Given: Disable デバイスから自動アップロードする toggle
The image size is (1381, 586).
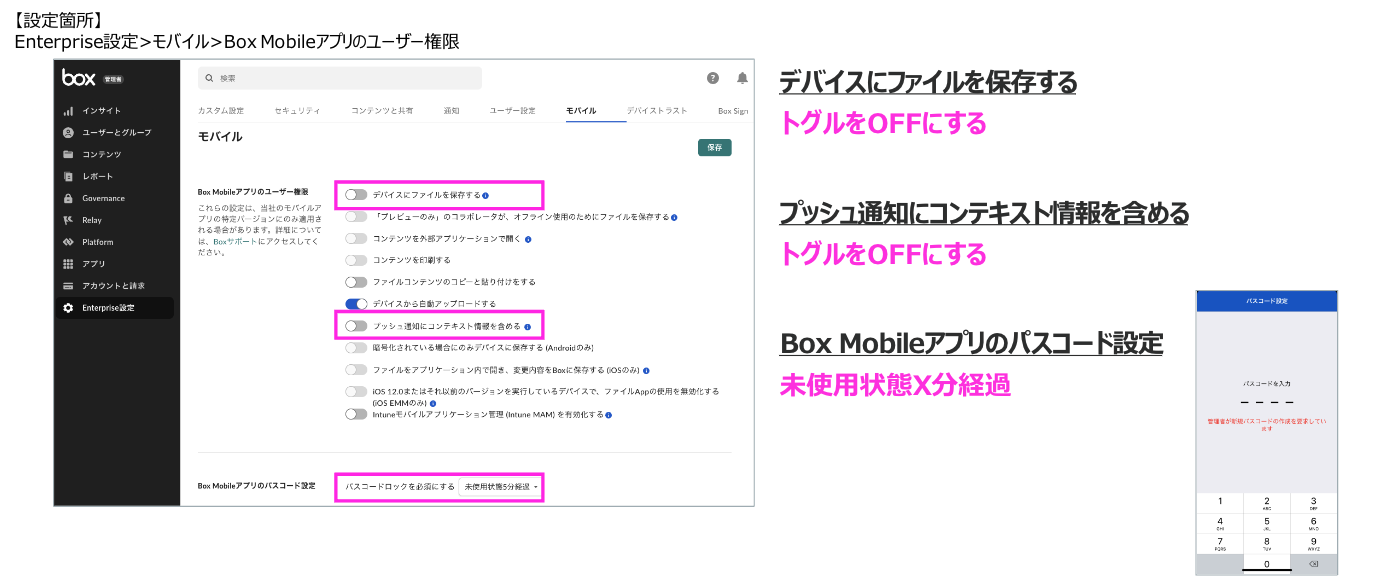Looking at the screenshot, I should click(x=356, y=304).
